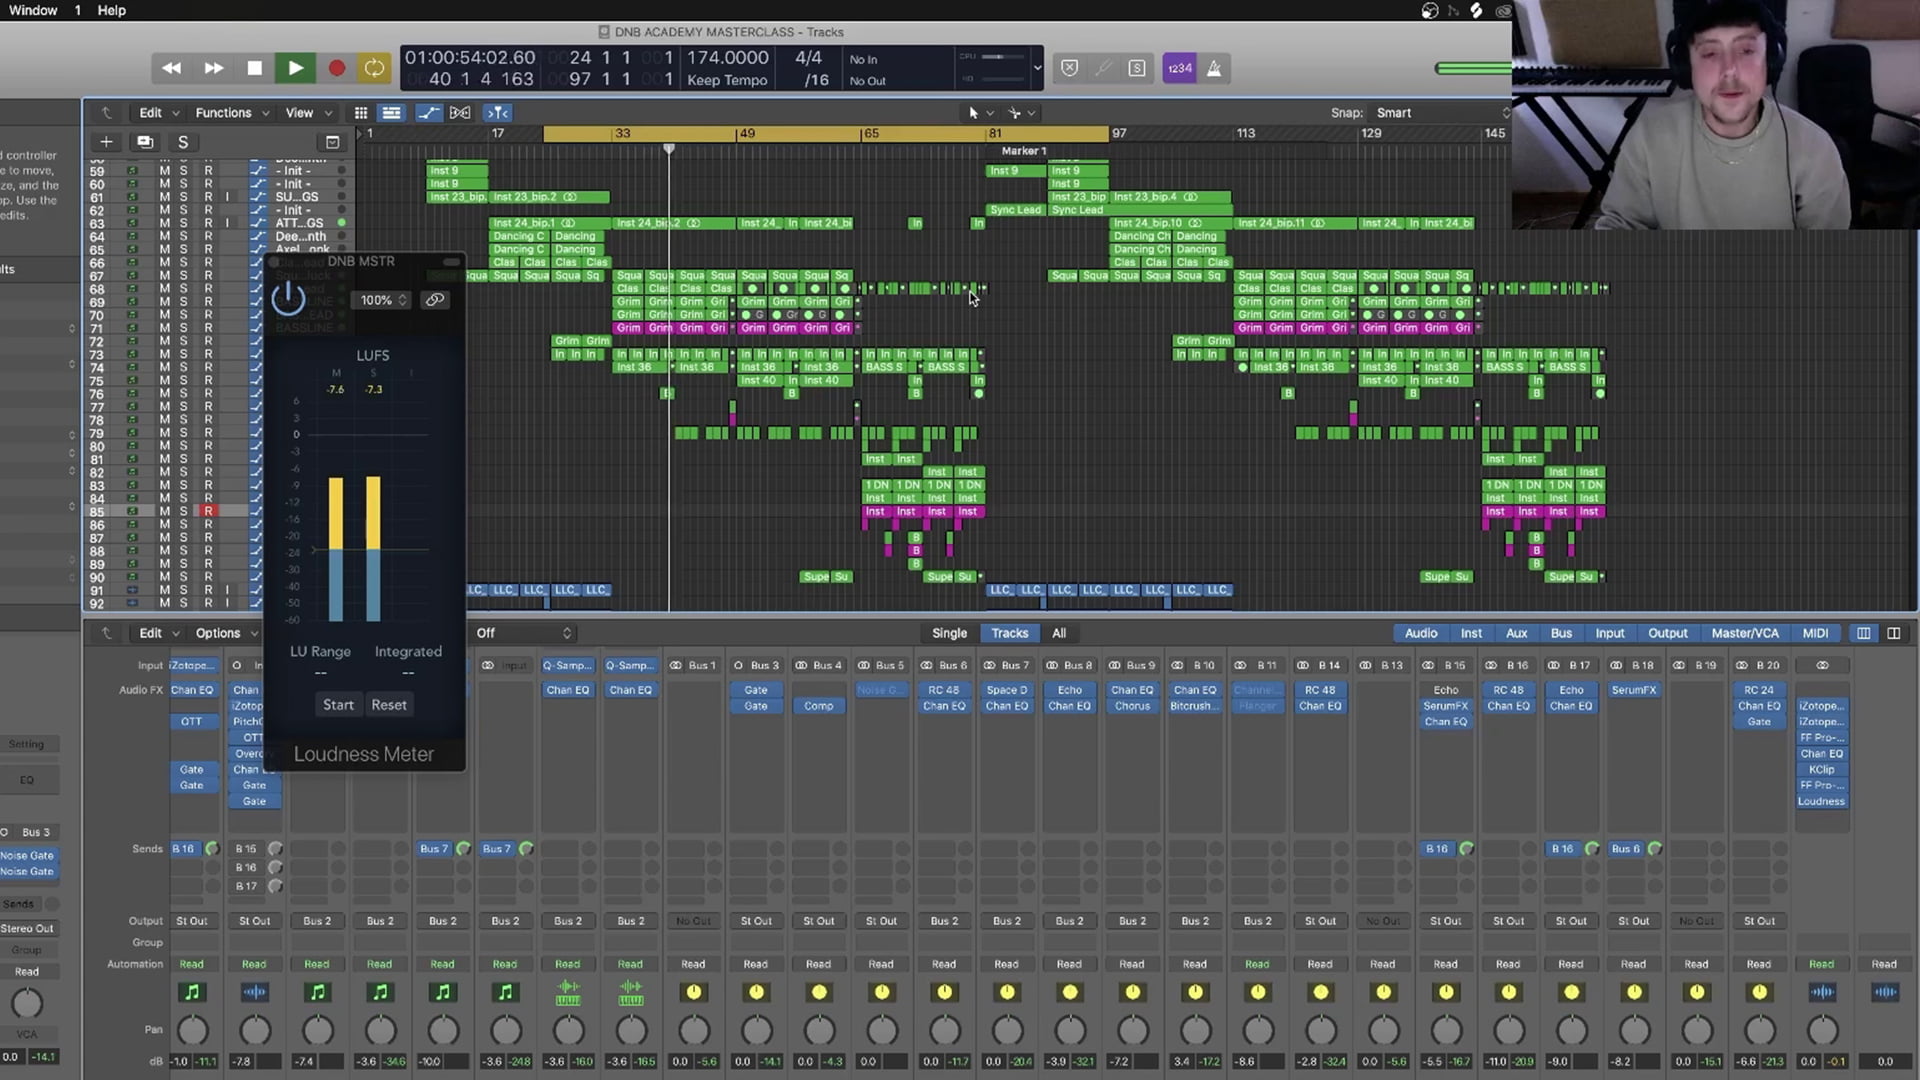This screenshot has height=1080, width=1920.
Task: Toggle the automation curve icon
Action: 428,113
